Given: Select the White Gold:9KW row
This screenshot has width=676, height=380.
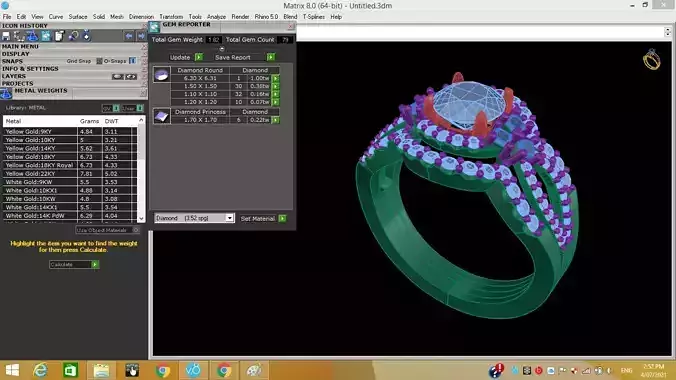Looking at the screenshot, I should [70, 182].
